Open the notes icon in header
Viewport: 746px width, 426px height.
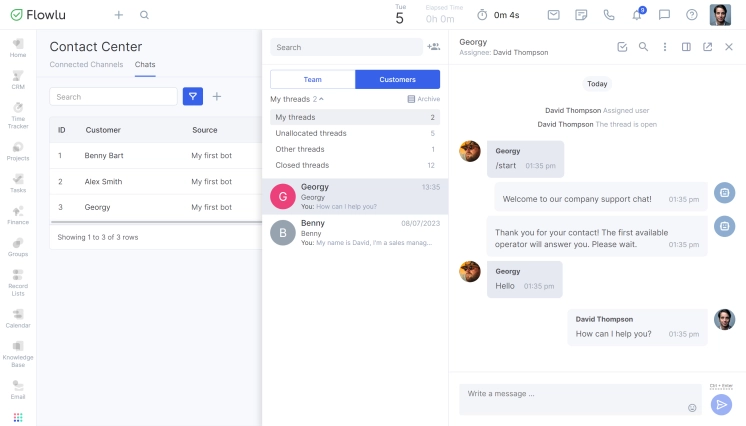click(581, 15)
